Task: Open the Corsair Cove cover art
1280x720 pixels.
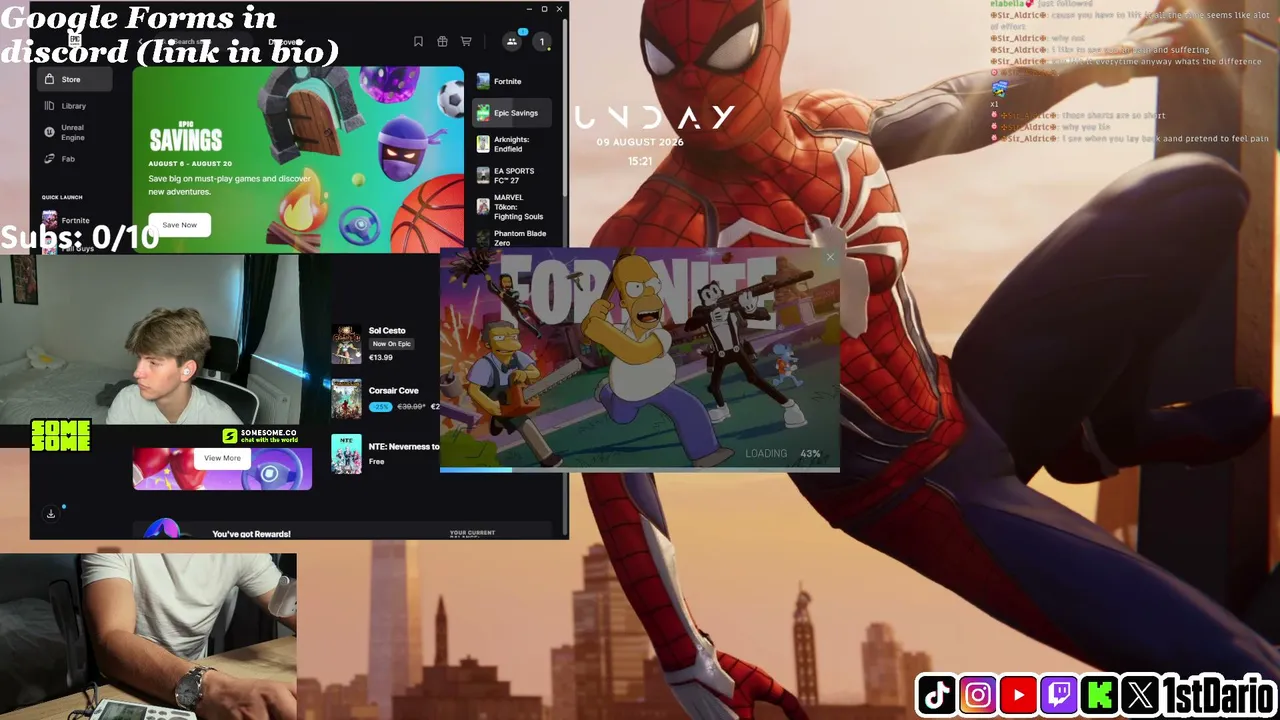Action: [346, 399]
